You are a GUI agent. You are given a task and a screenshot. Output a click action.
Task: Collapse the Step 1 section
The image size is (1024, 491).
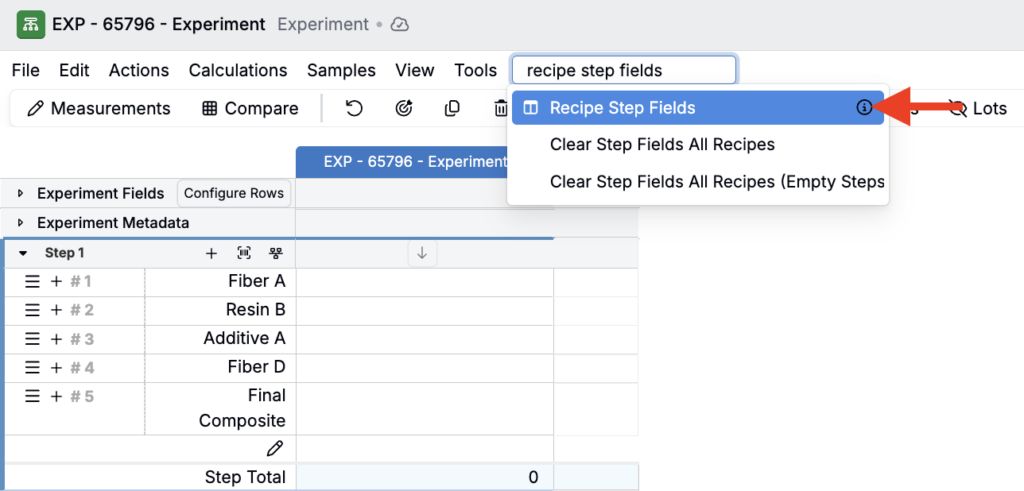coord(23,254)
